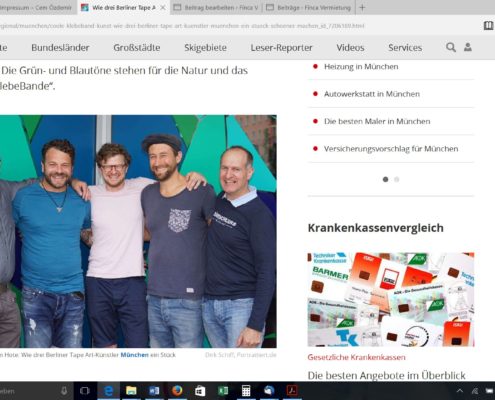Open the Bundesländer menu
Screen dimensions: 495x400
[60, 48]
